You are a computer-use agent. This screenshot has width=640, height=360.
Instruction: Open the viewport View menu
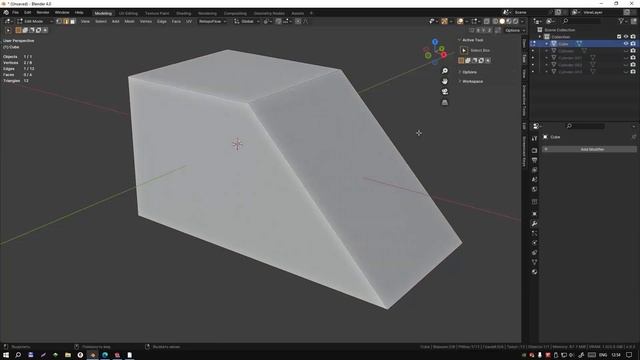tap(85, 21)
